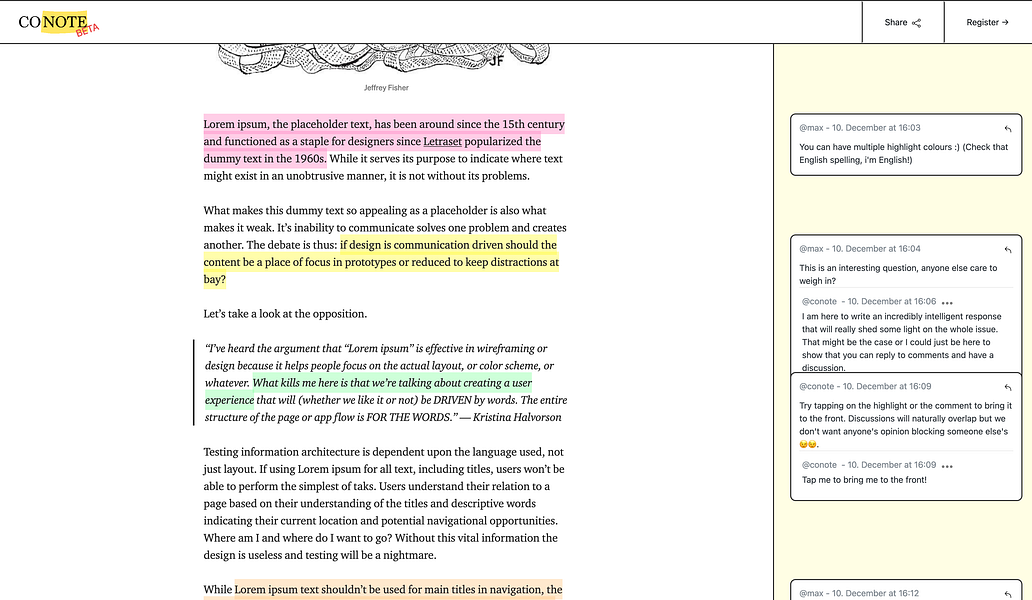Reply to max's 16:03 comment
The height and width of the screenshot is (600, 1032).
coord(1008,129)
